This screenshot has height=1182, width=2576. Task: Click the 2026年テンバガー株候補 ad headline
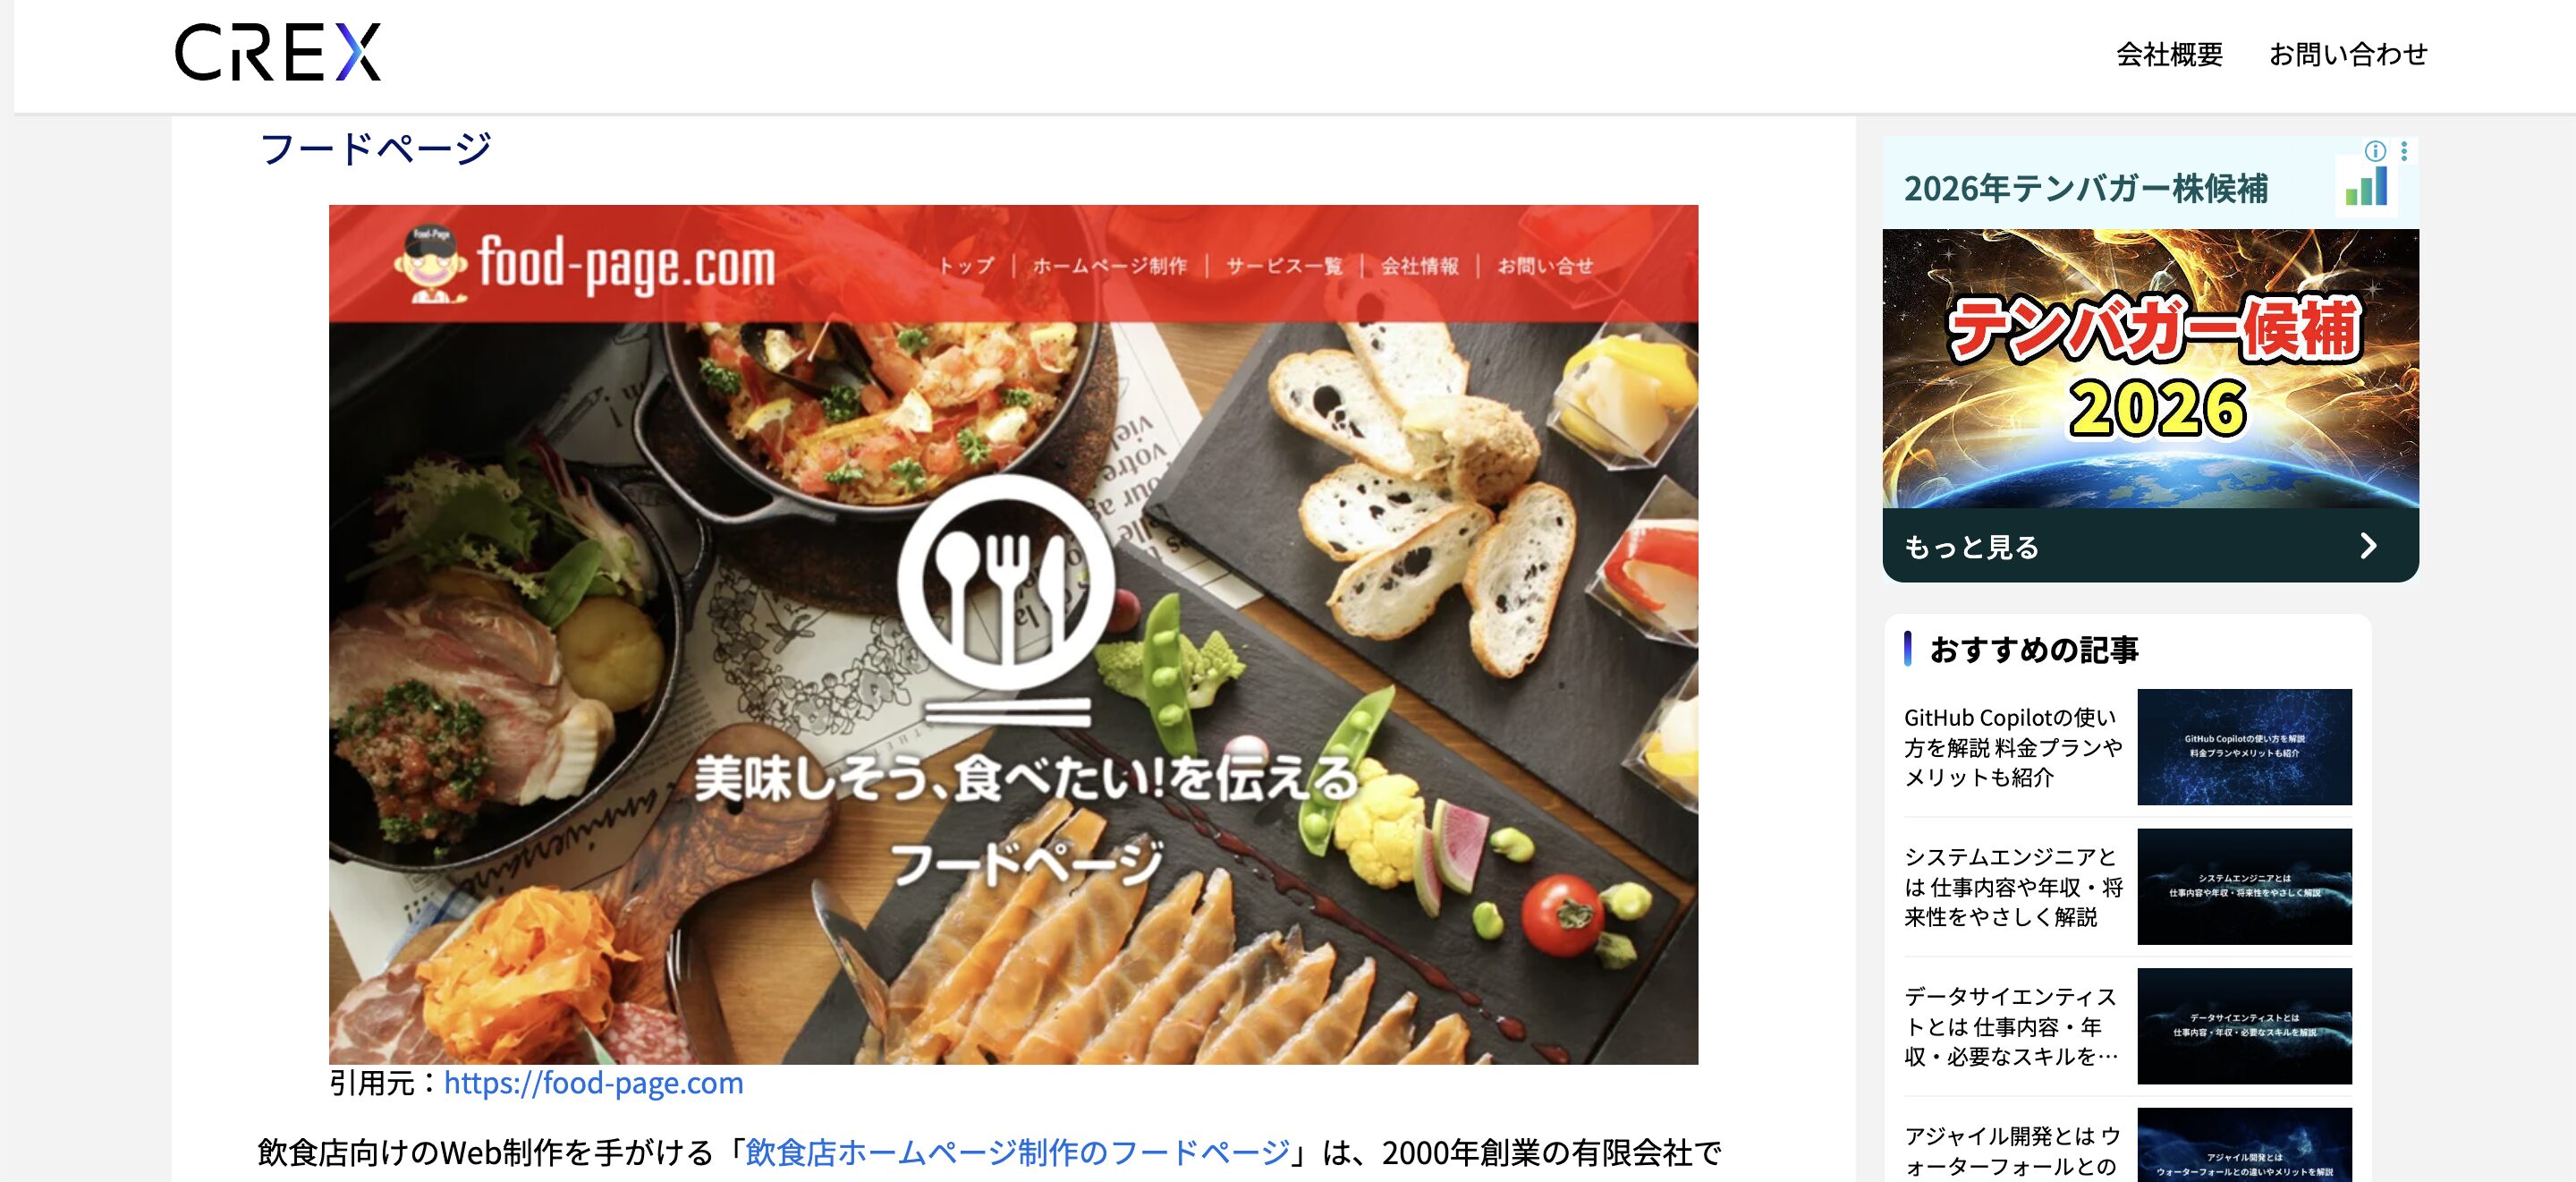click(x=2086, y=188)
